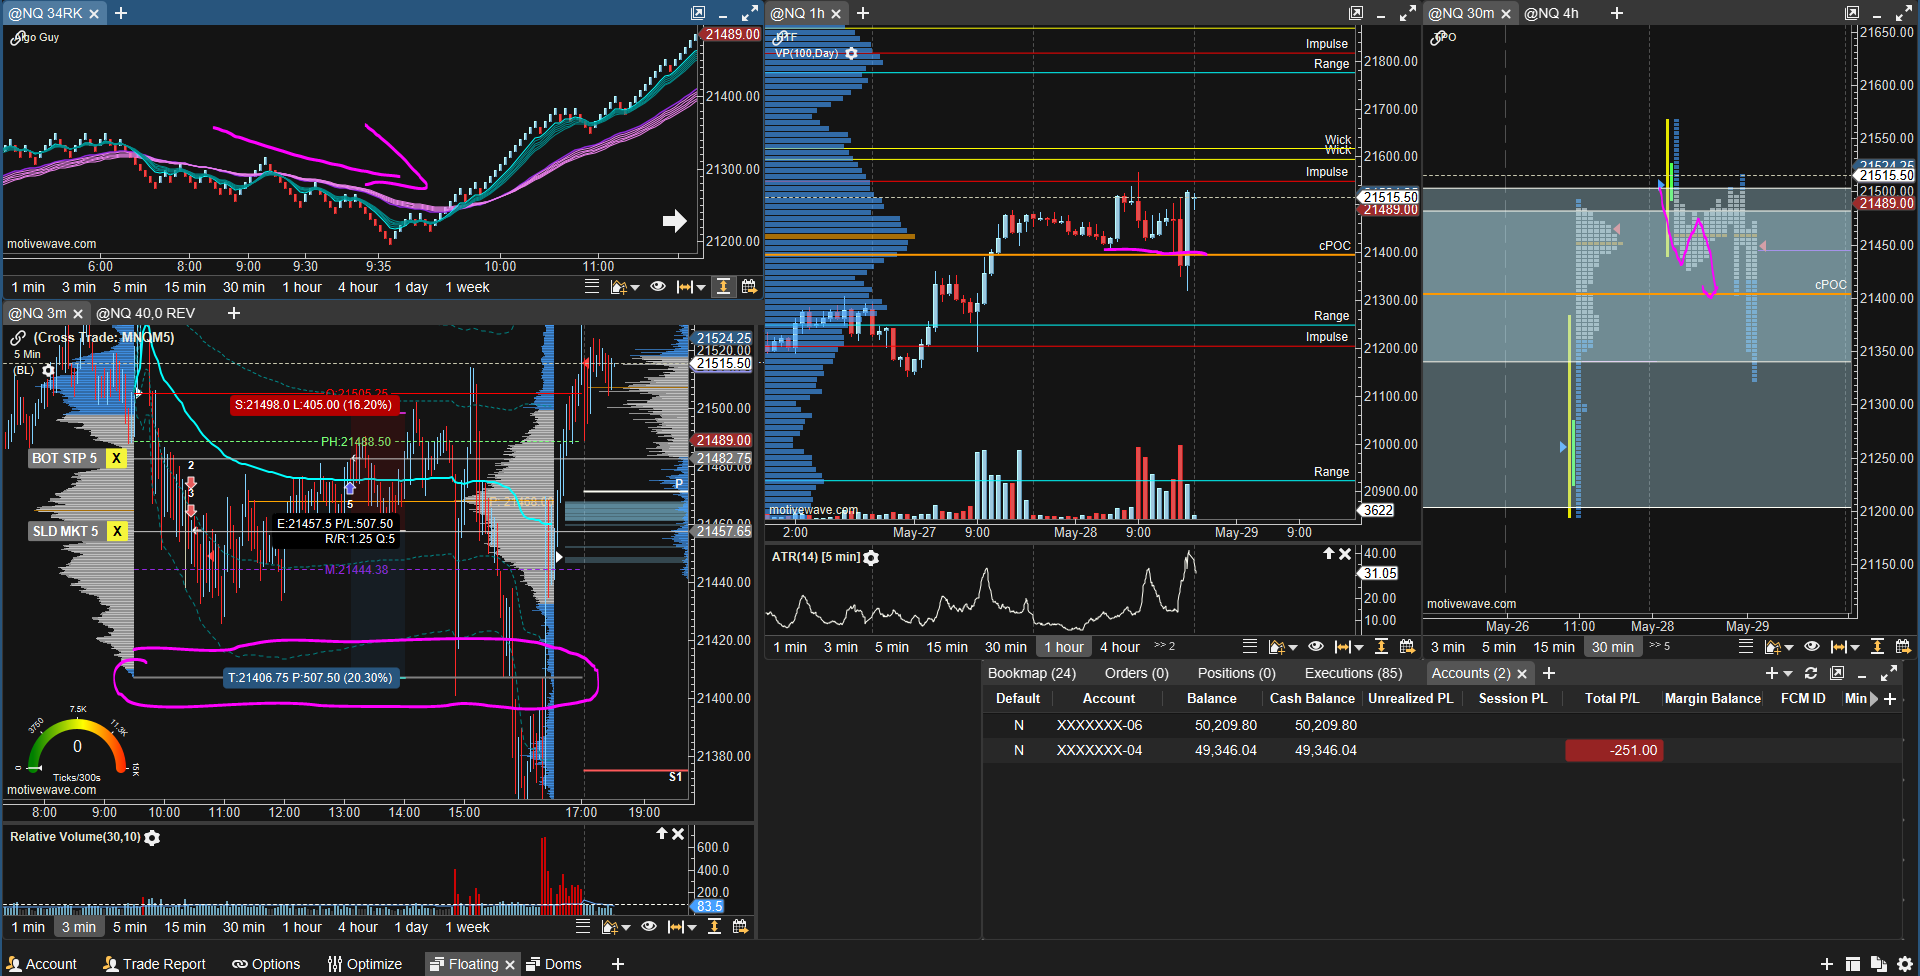Toggle vertical auto-scale in 3m chart toolbar
Image resolution: width=1920 pixels, height=976 pixels.
click(x=714, y=927)
